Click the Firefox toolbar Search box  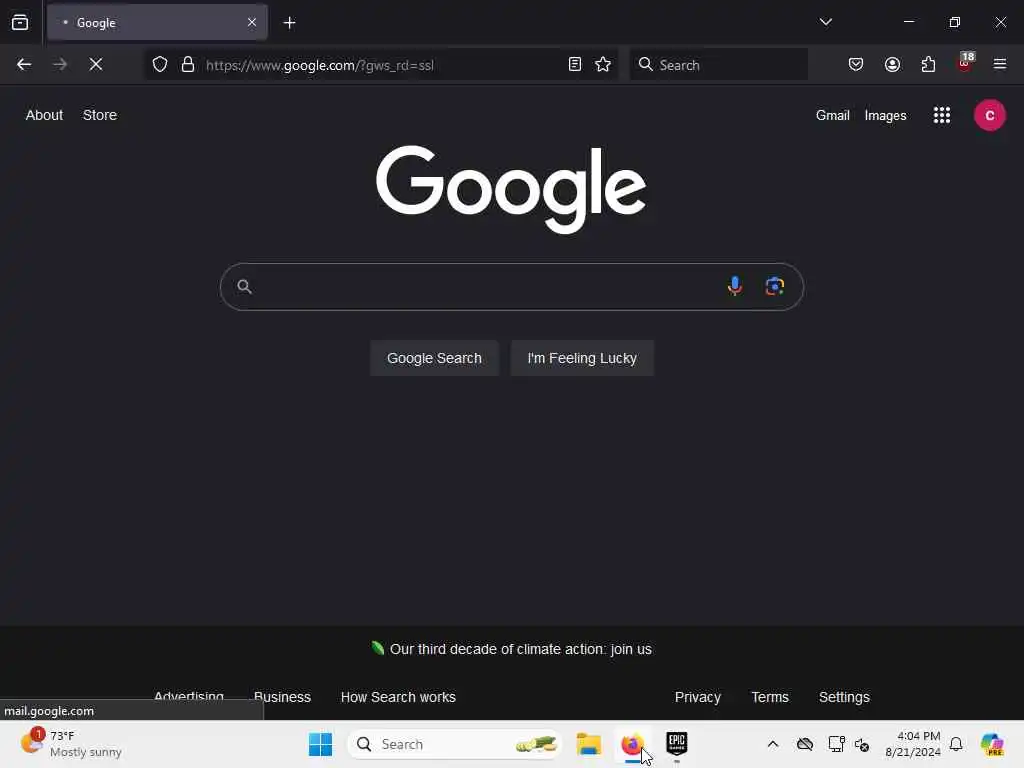pos(718,65)
